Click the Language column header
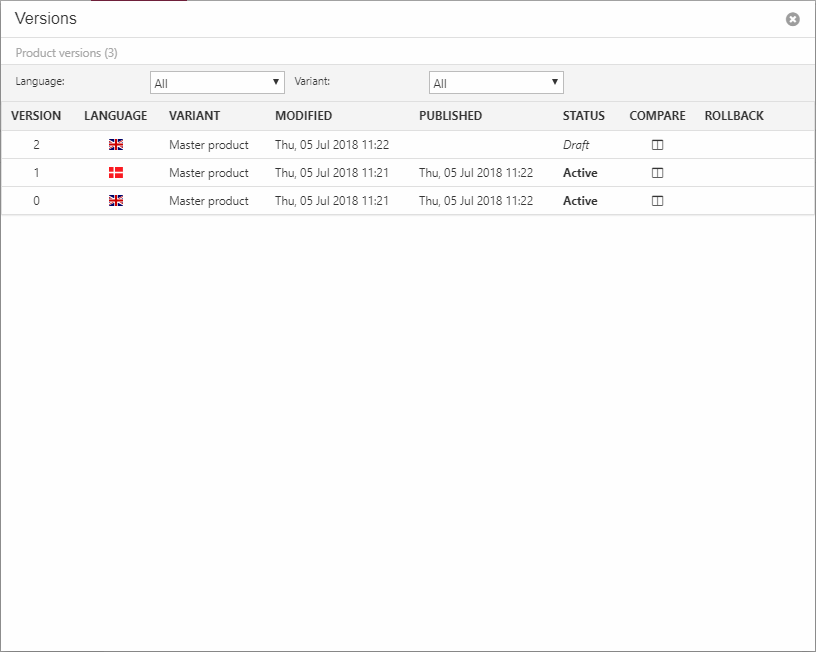This screenshot has height=652, width=816. 115,116
